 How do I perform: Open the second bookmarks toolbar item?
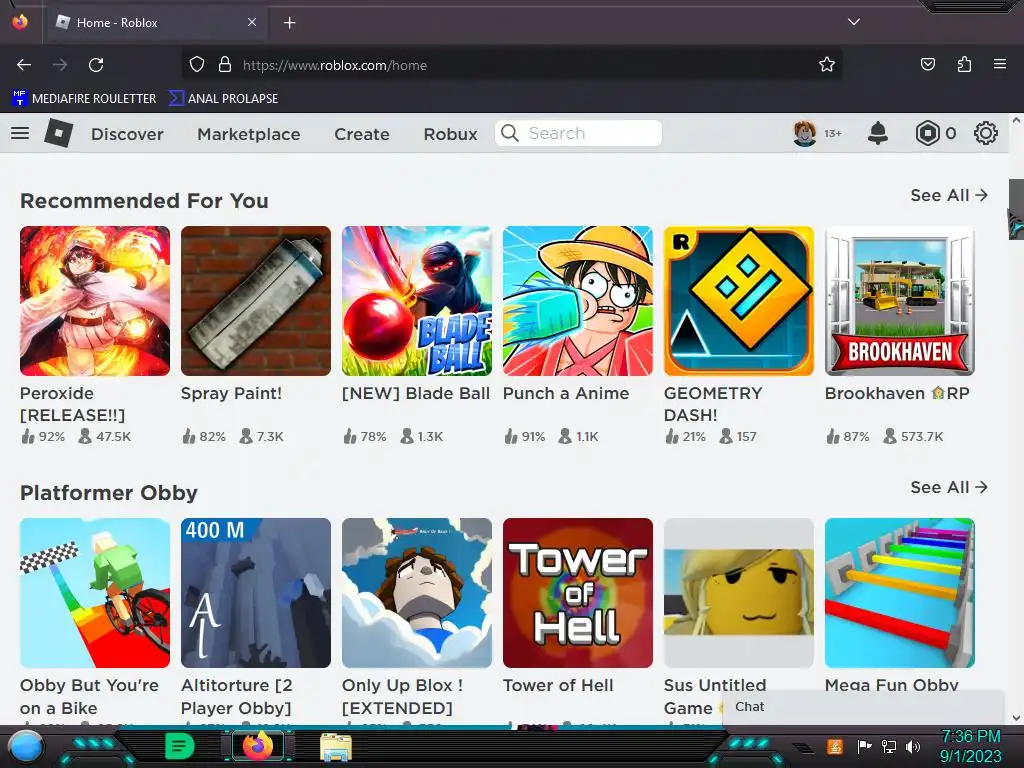[223, 99]
